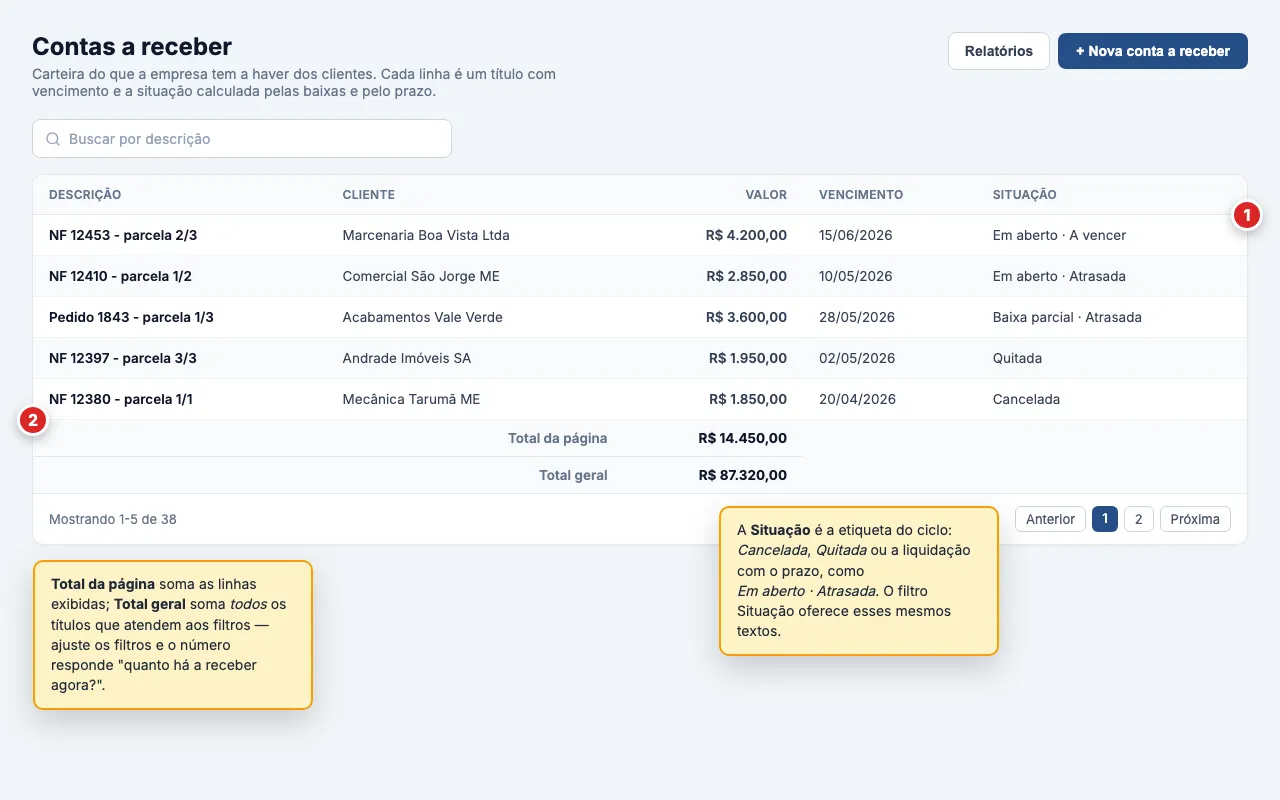Click client Andrade Imóveis SA
The height and width of the screenshot is (800, 1280).
(406, 358)
